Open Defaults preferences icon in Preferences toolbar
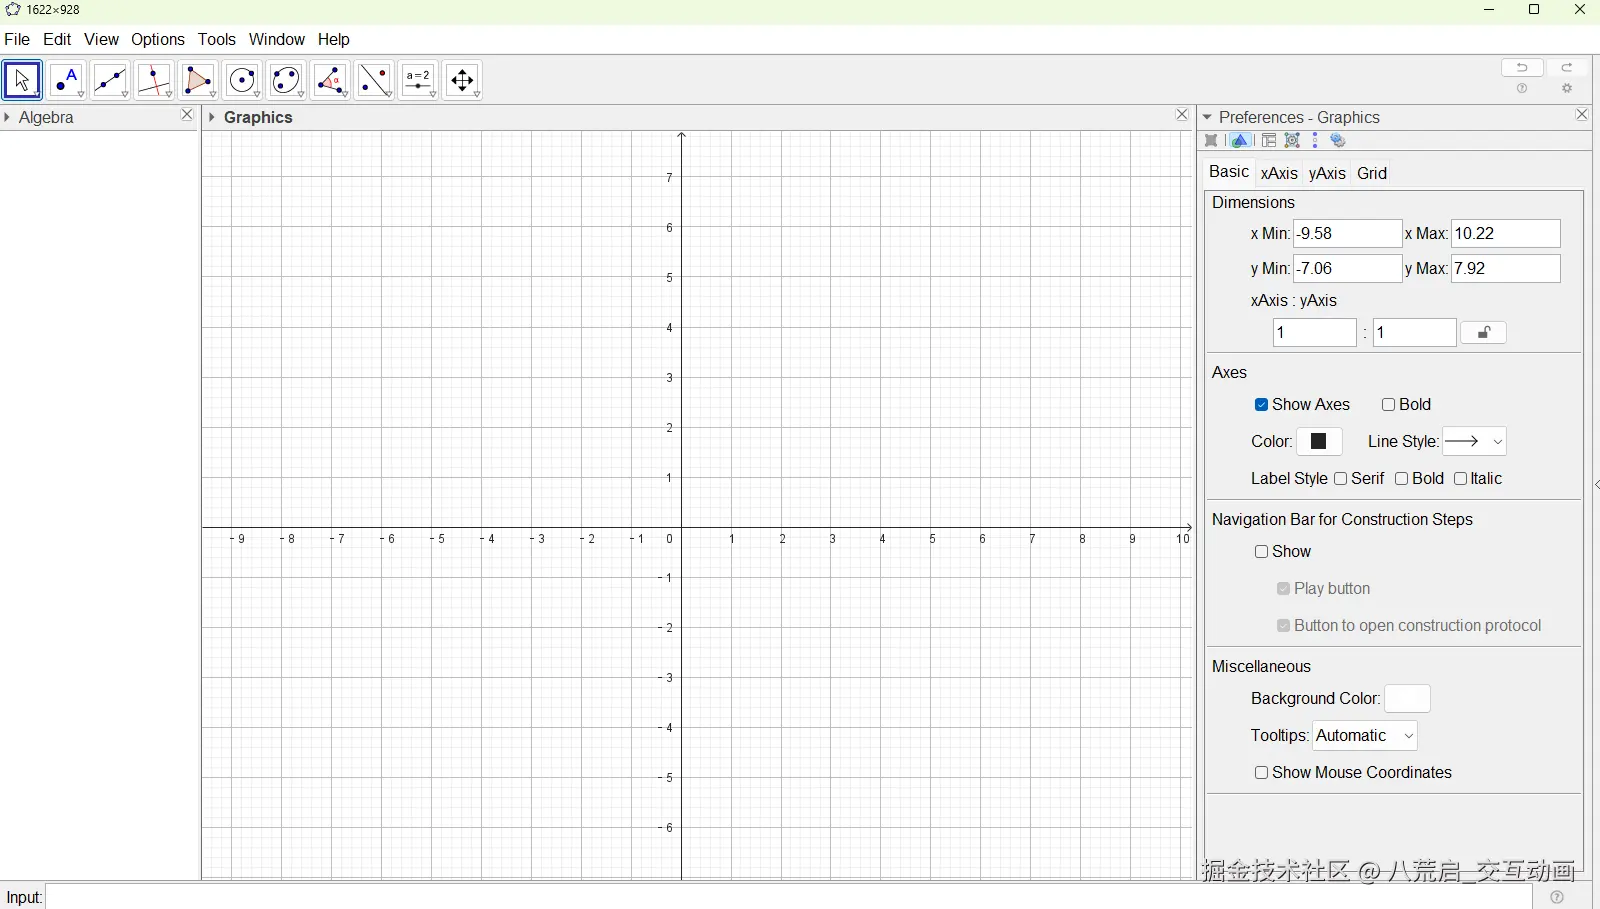 tap(1212, 141)
